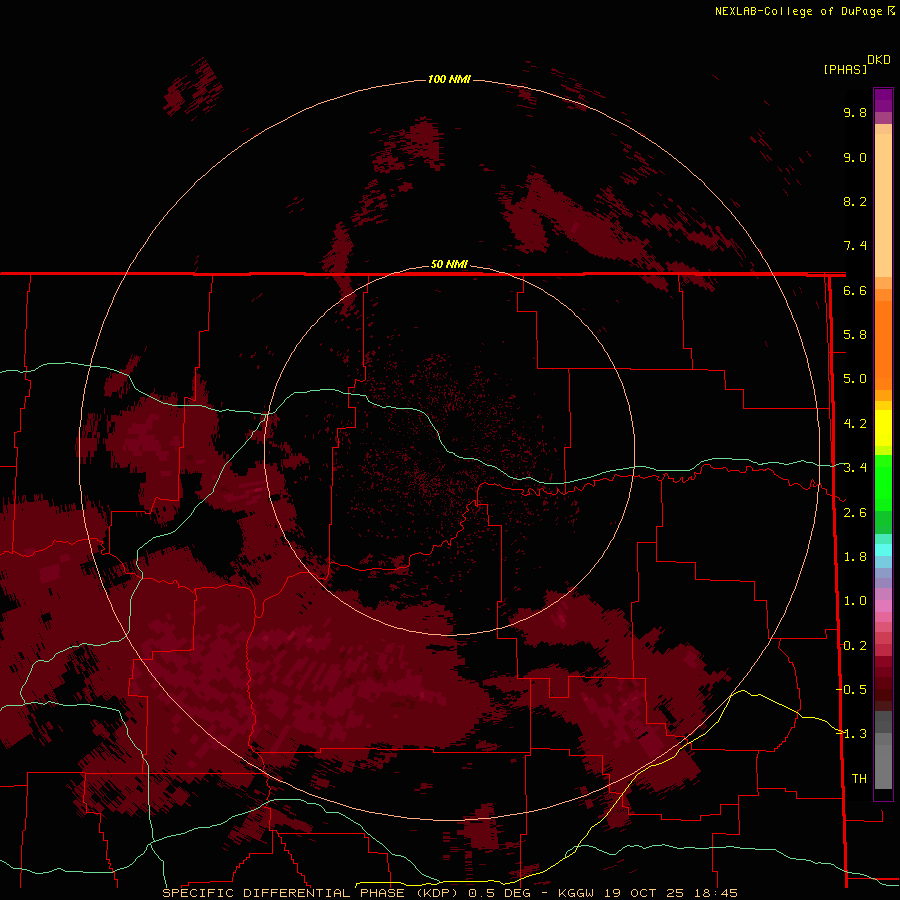Pick the gray band beside TH
This screenshot has height=900, width=900.
[x=883, y=766]
